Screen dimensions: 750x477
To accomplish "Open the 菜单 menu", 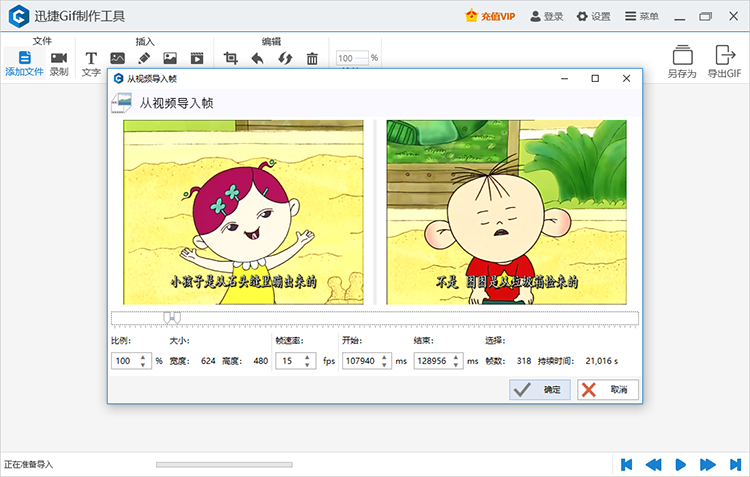I will [642, 16].
